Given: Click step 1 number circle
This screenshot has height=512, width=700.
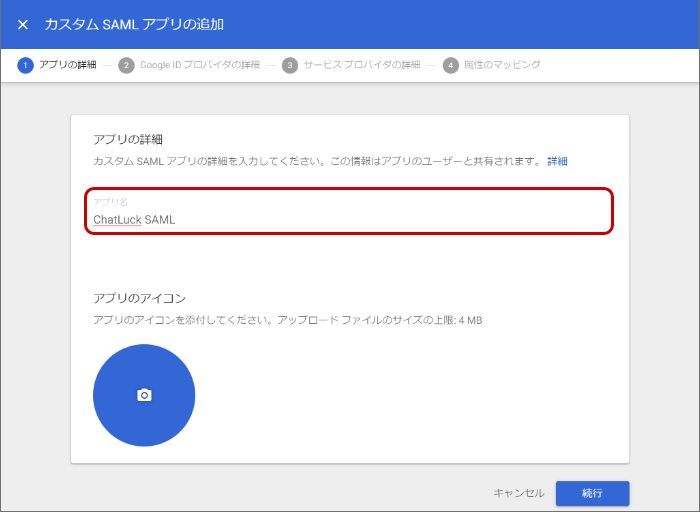Looking at the screenshot, I should pyautogui.click(x=25, y=65).
